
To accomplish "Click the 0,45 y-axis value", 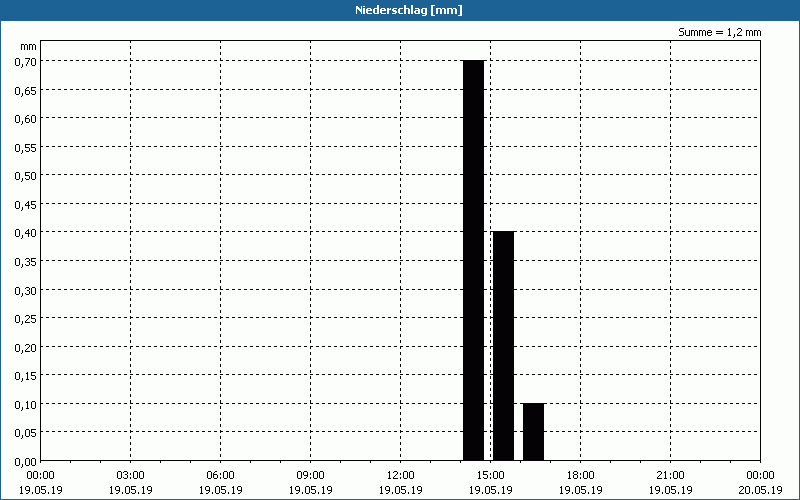I will pos(26,204).
